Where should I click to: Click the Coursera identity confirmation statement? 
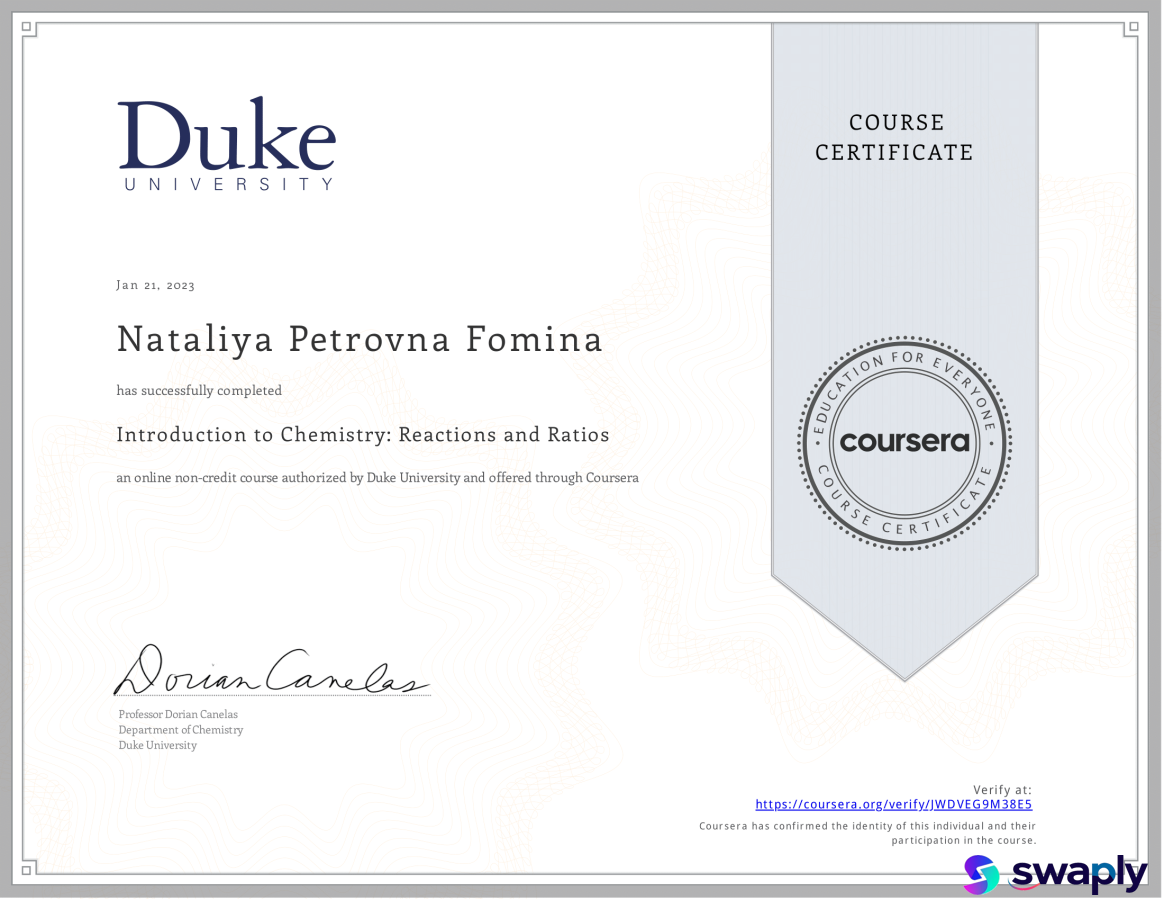pos(867,833)
